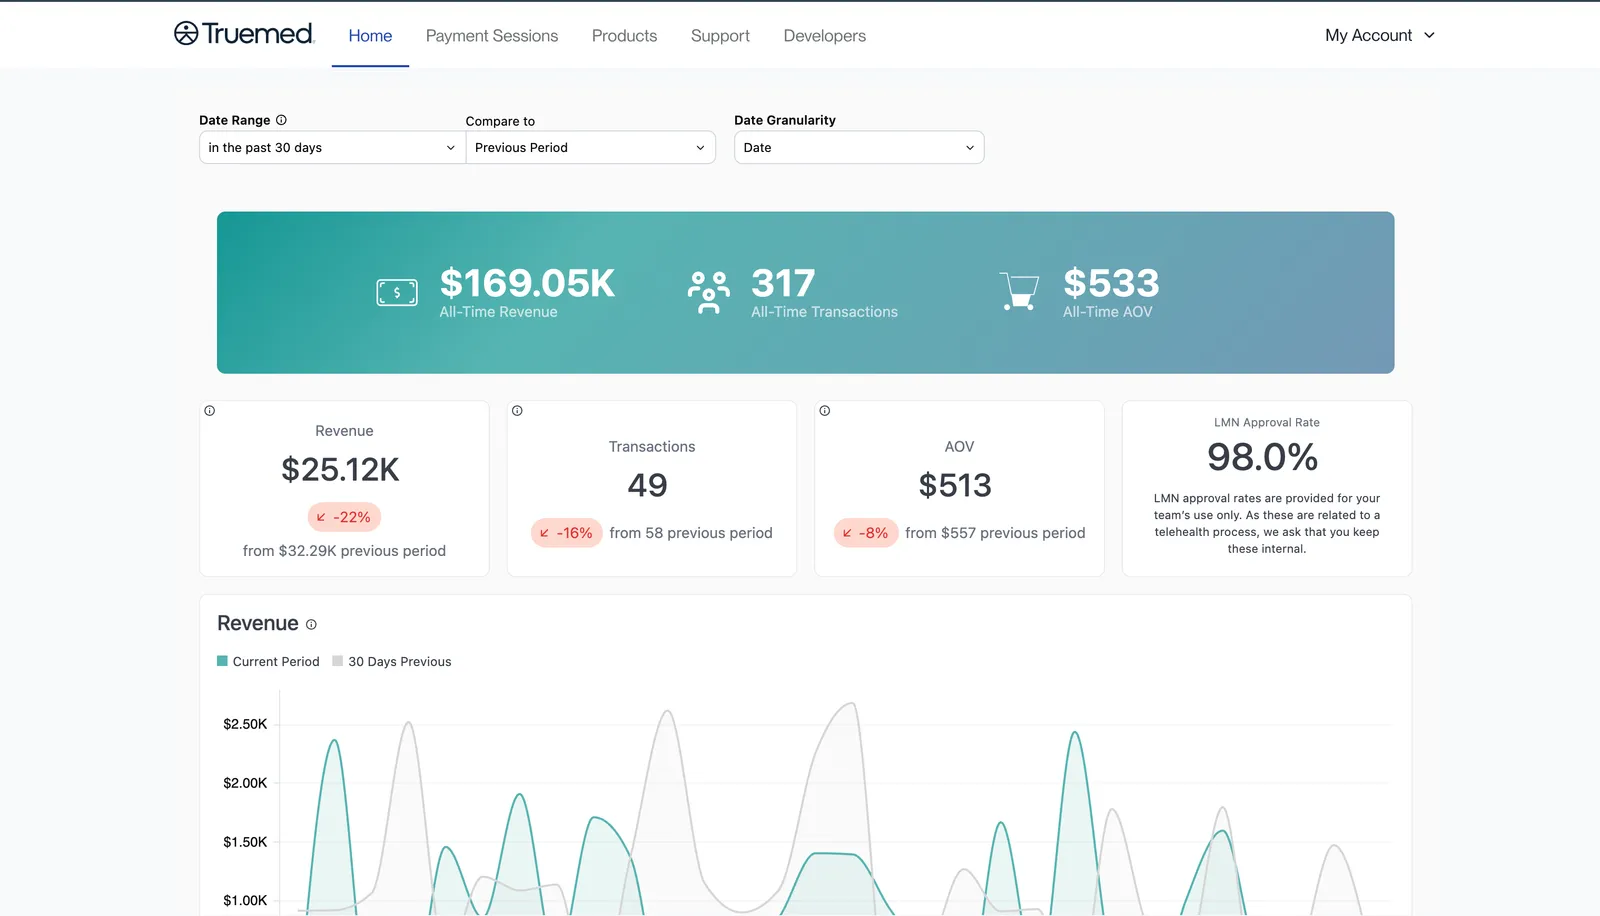1600x916 pixels.
Task: Click the info icon on Transactions card
Action: (x=517, y=411)
